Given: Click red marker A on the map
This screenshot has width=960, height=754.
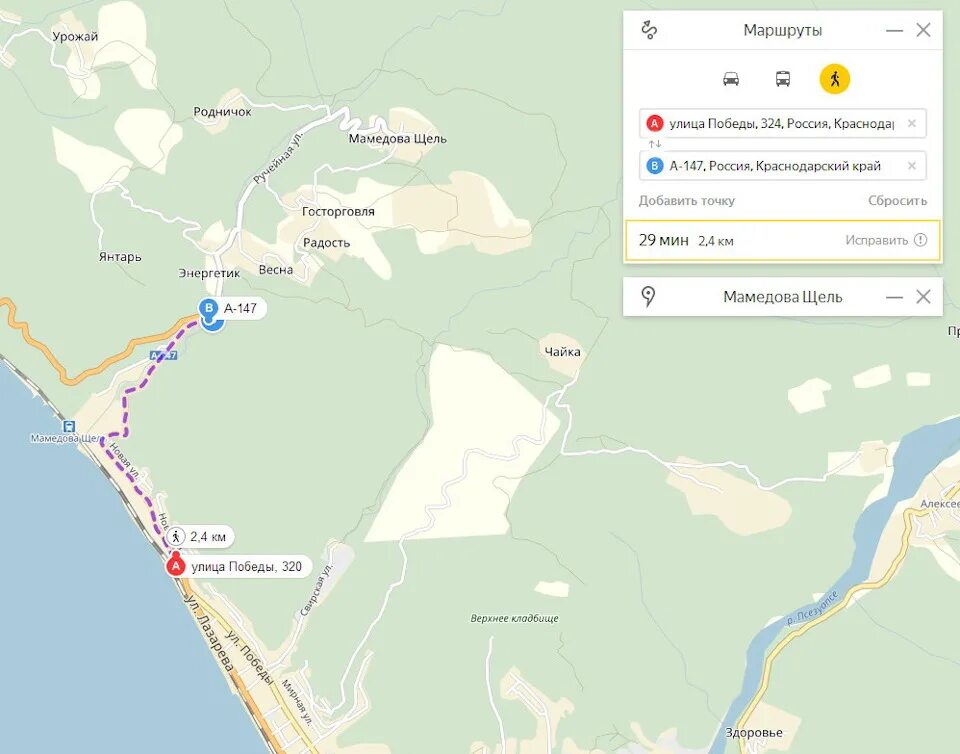Looking at the screenshot, I should pyautogui.click(x=176, y=565).
